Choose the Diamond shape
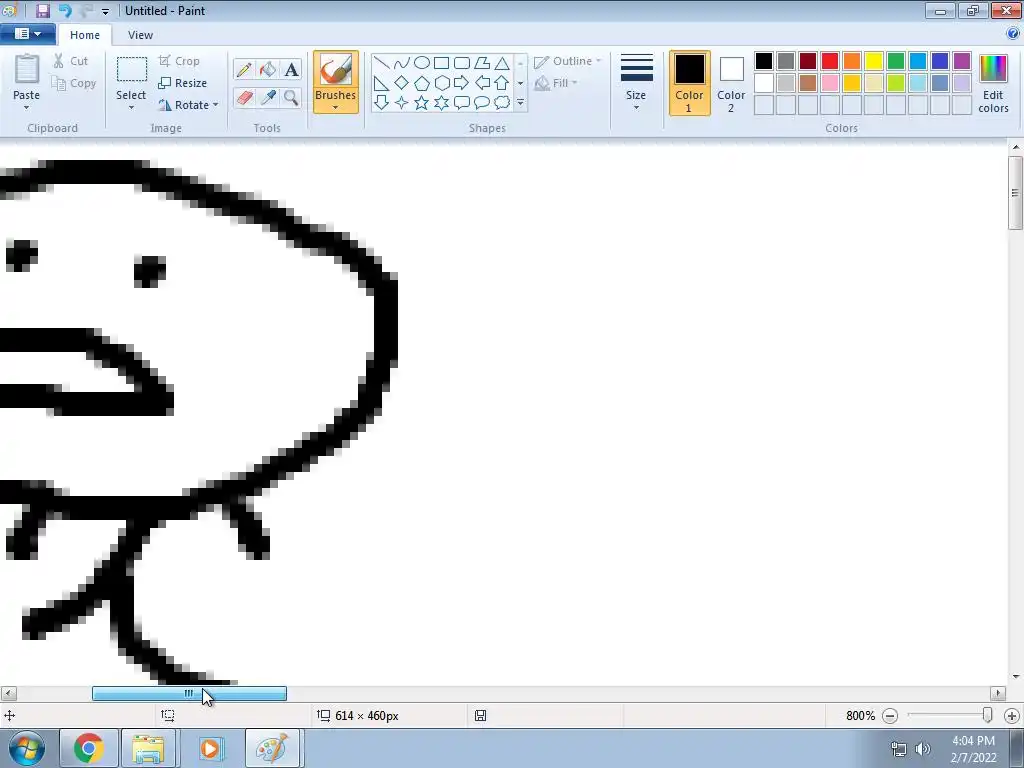 point(402,83)
